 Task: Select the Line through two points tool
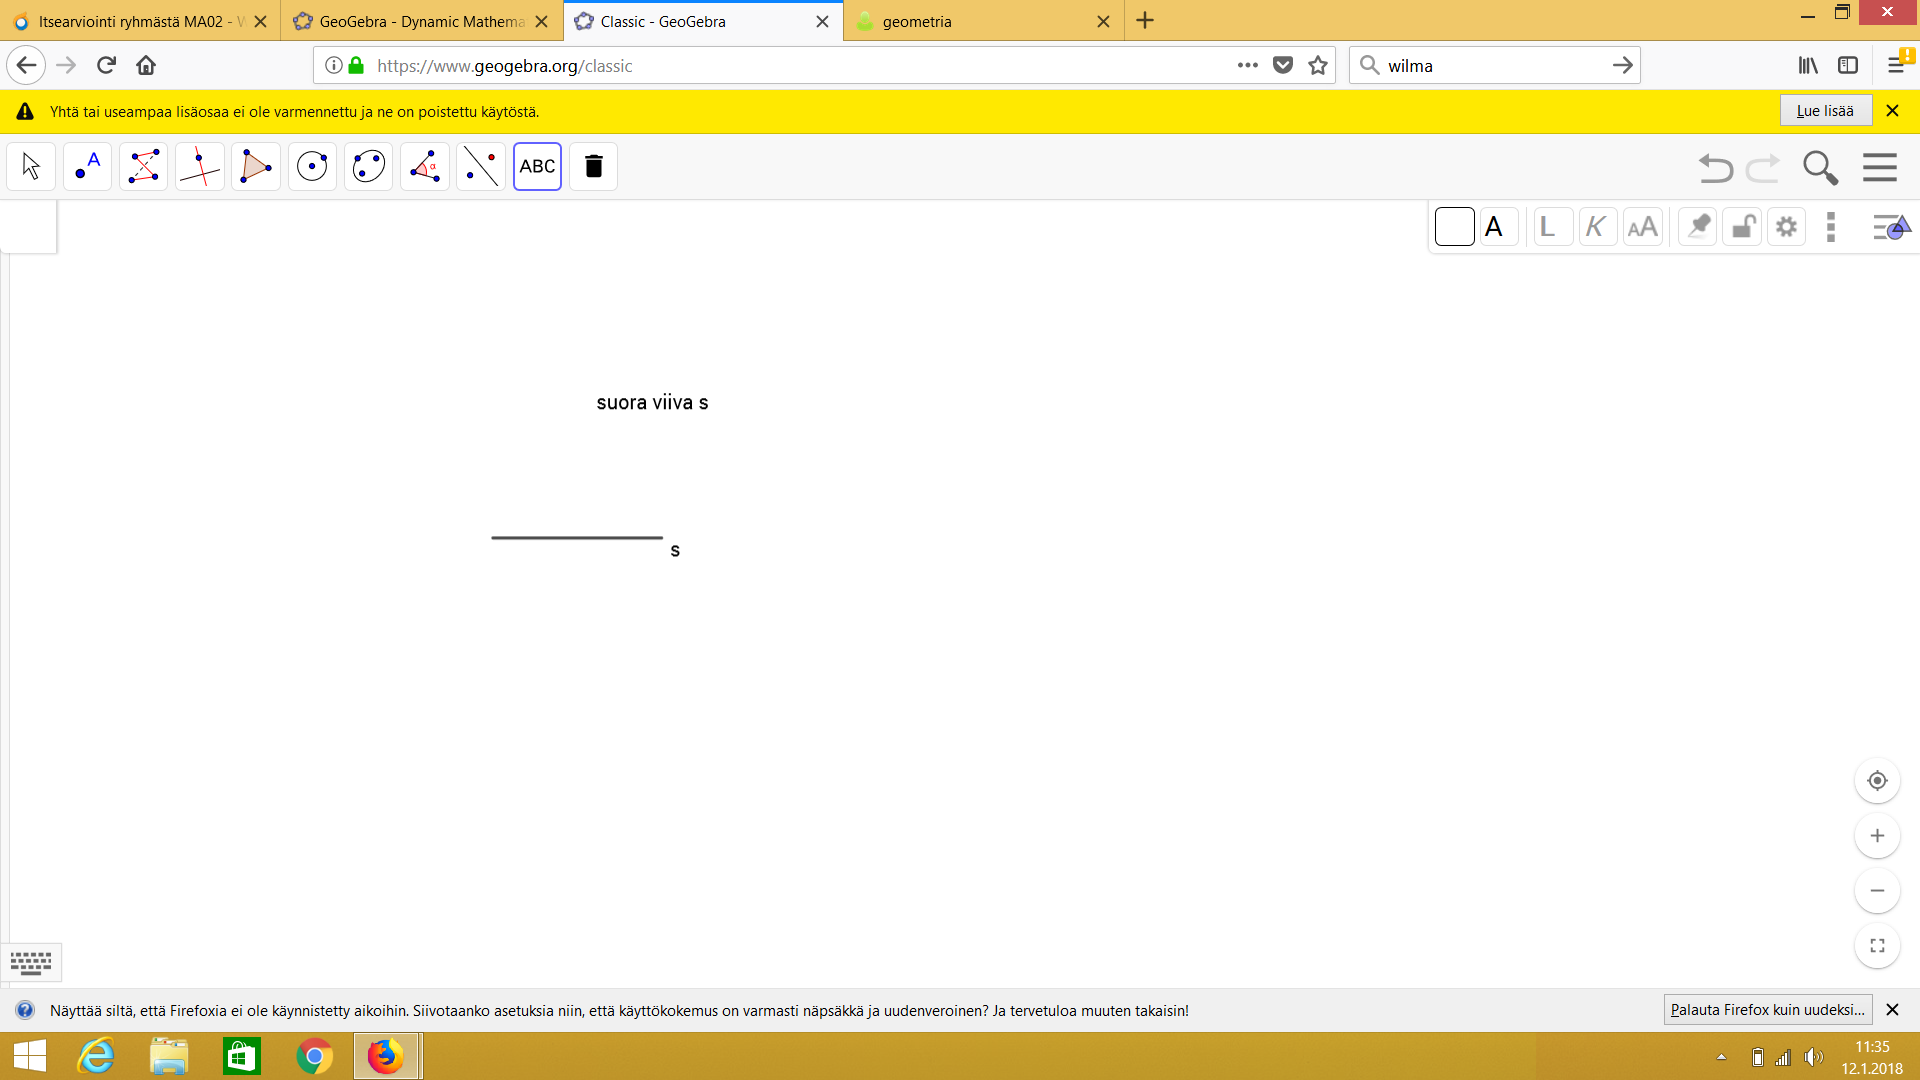click(x=143, y=166)
